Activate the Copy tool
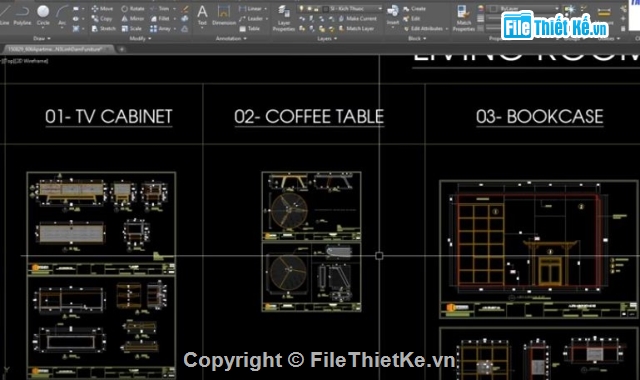Screen dimensions: 640x380 point(102,18)
